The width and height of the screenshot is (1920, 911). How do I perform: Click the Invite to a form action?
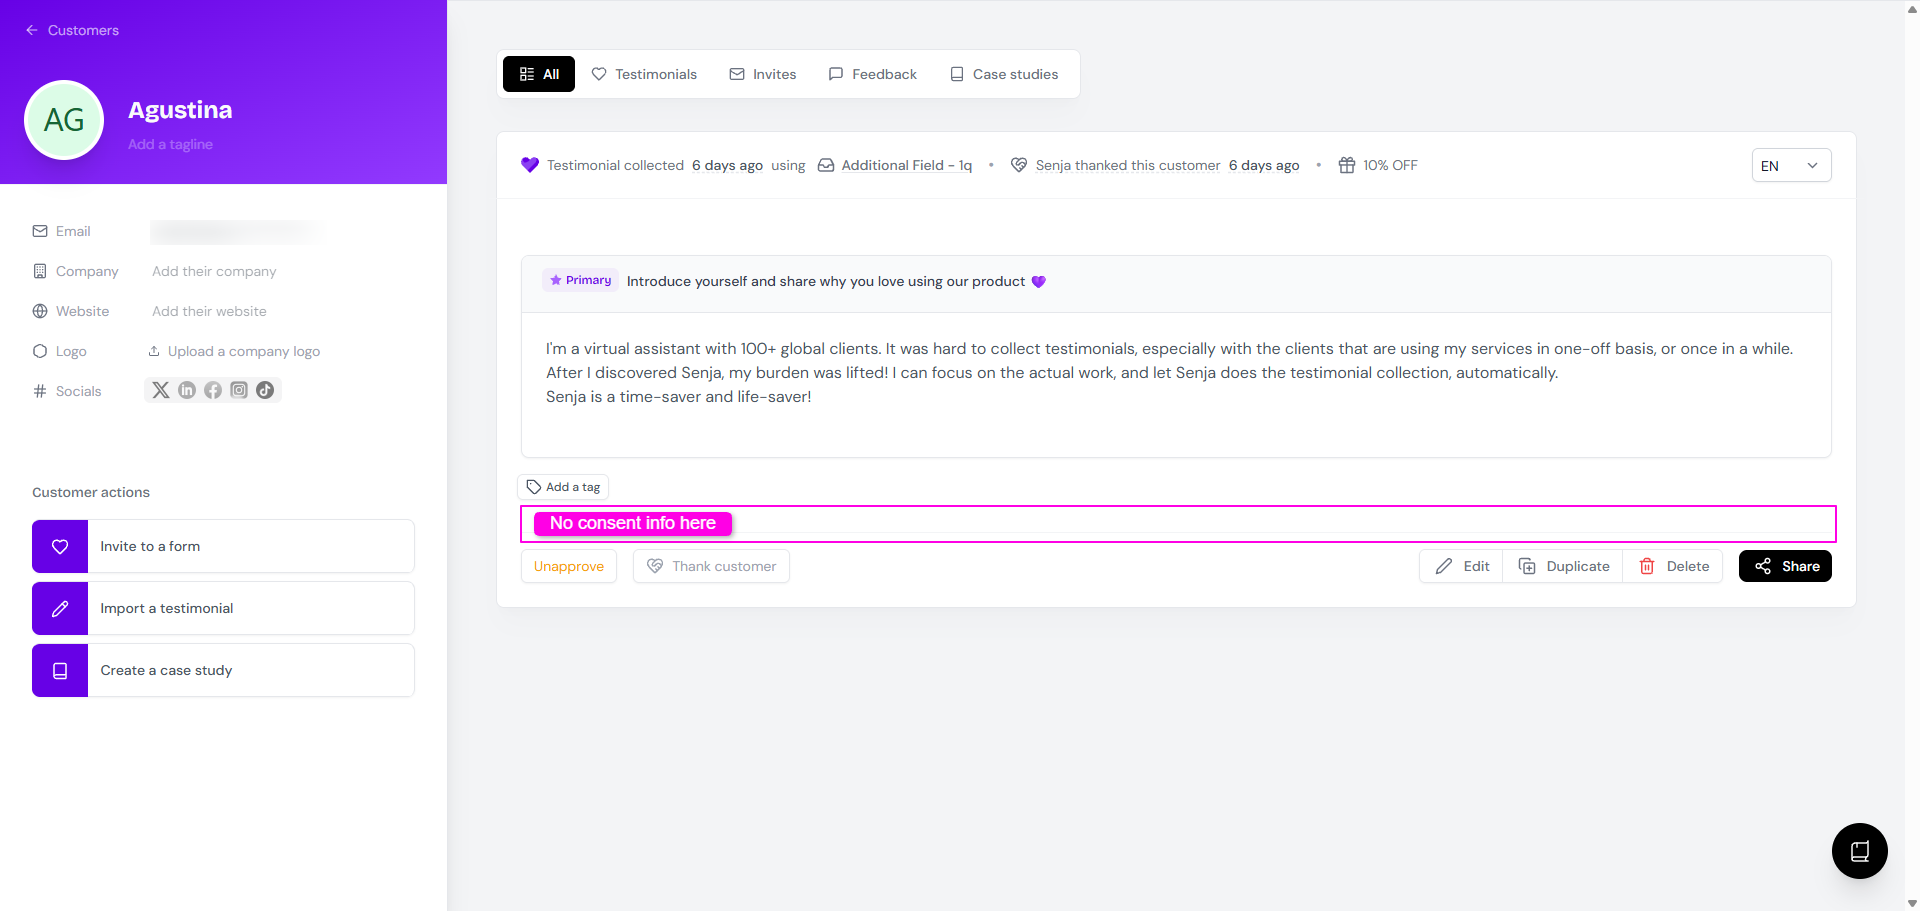223,546
